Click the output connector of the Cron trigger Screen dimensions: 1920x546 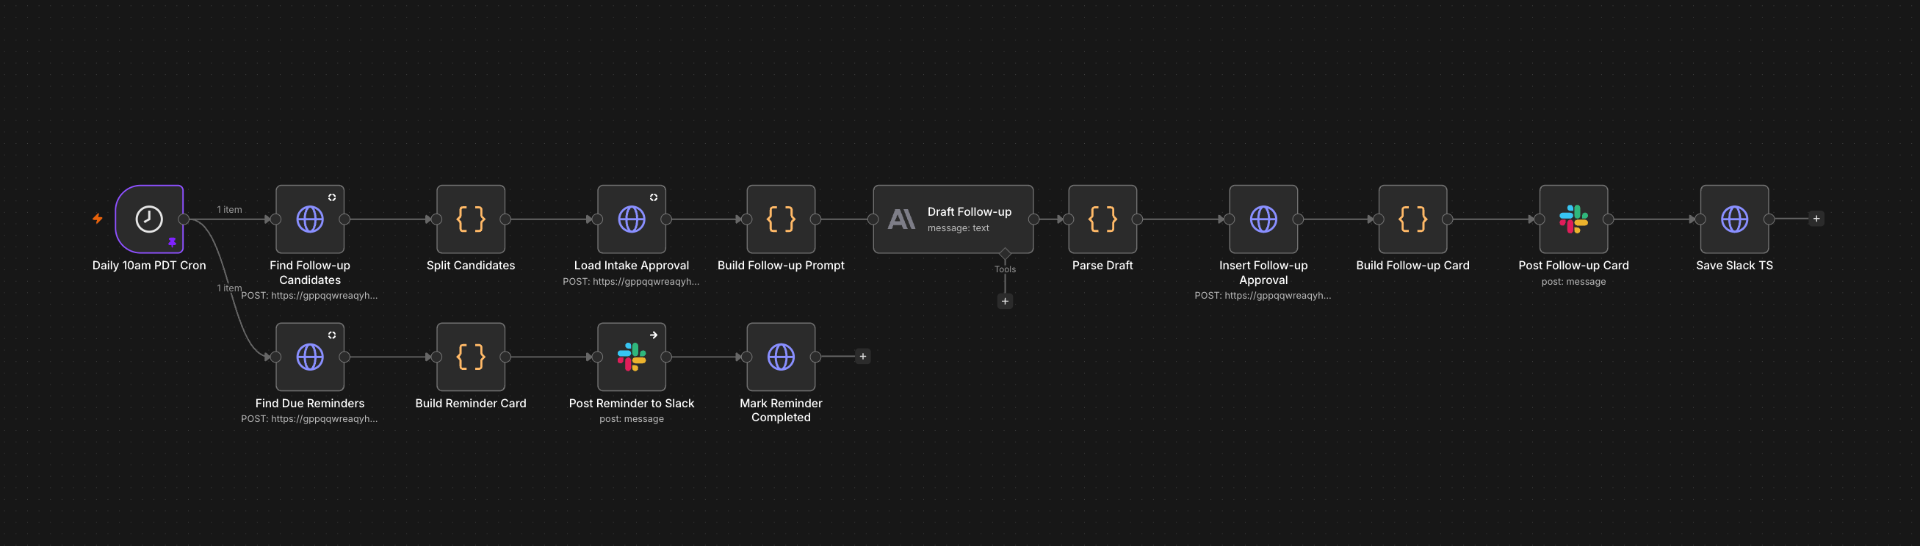click(x=184, y=219)
